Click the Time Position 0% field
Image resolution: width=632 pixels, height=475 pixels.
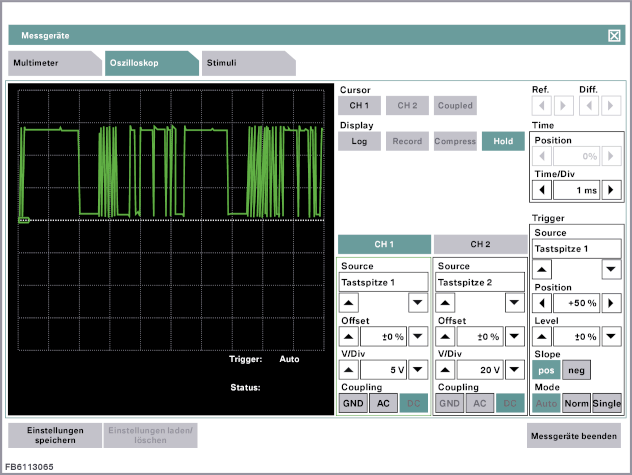[576, 156]
